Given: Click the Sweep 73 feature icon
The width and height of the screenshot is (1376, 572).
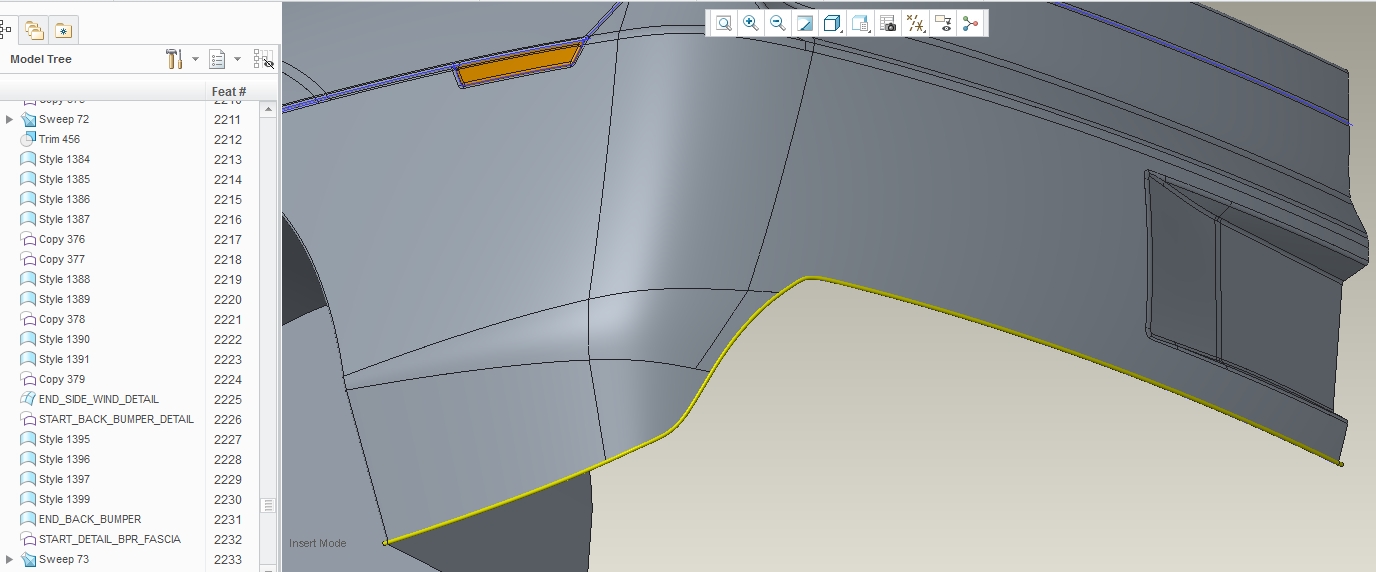Looking at the screenshot, I should click(x=28, y=559).
